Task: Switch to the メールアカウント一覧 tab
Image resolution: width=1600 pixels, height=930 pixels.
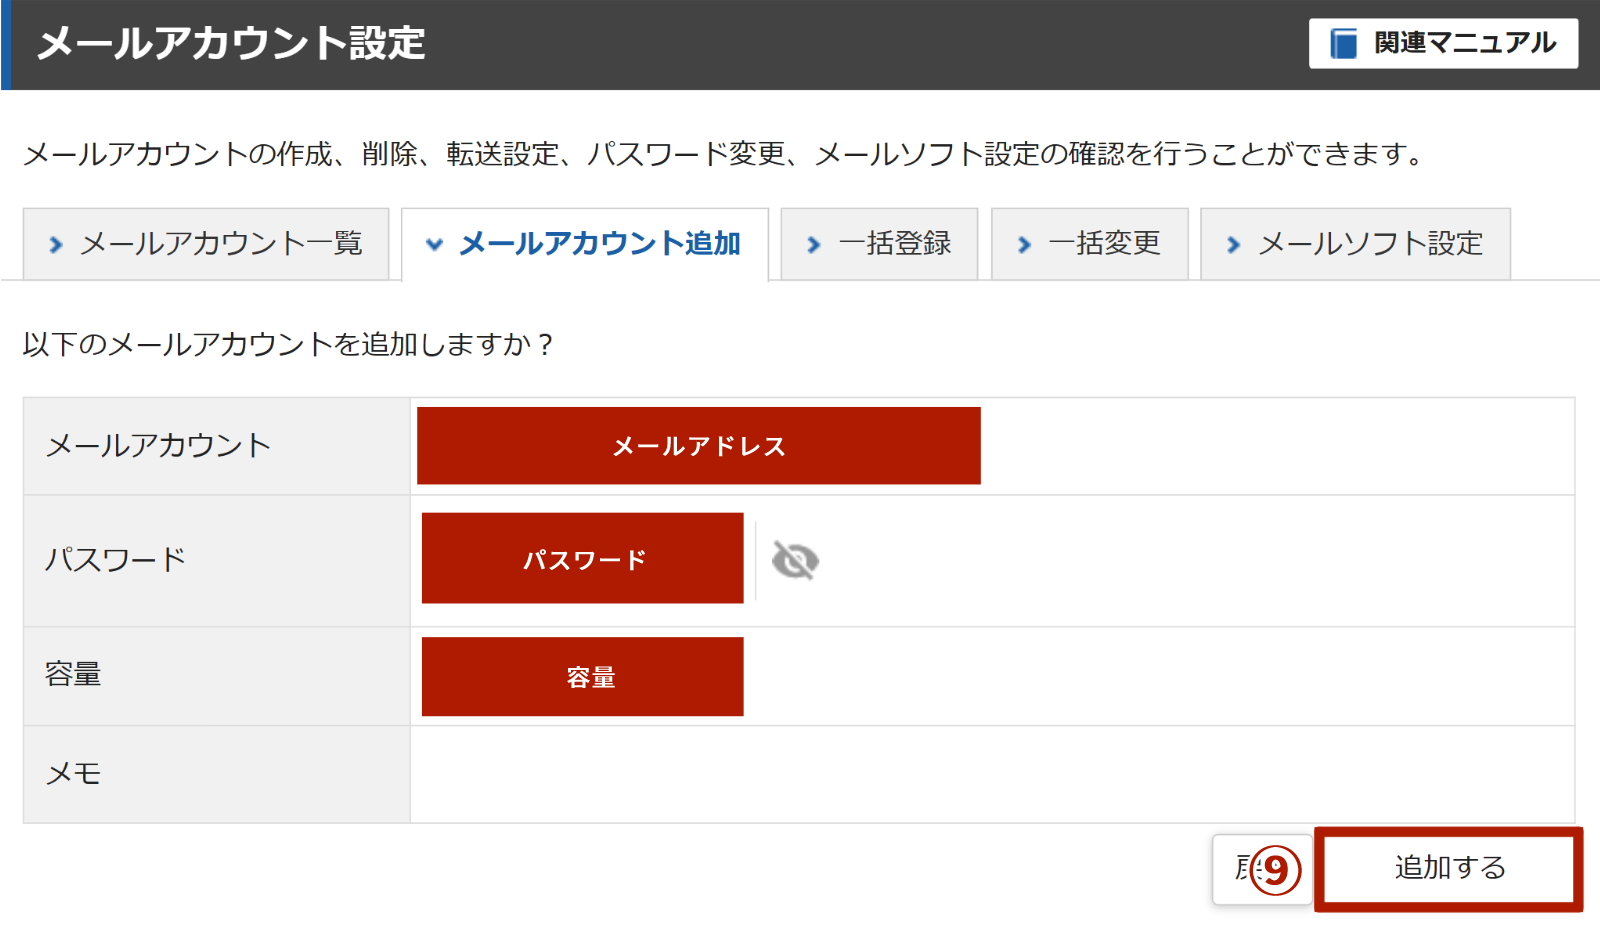Action: coord(220,244)
